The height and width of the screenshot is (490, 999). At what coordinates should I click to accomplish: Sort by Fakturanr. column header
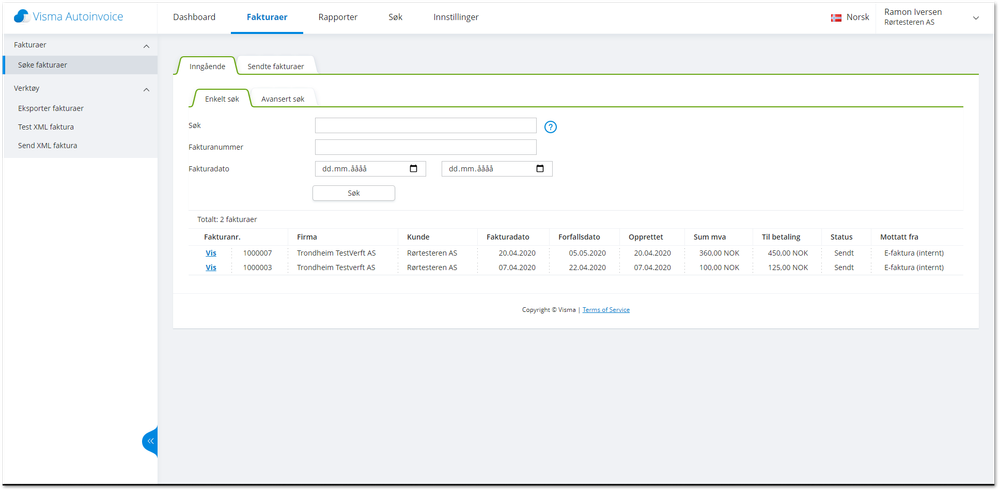tap(222, 237)
